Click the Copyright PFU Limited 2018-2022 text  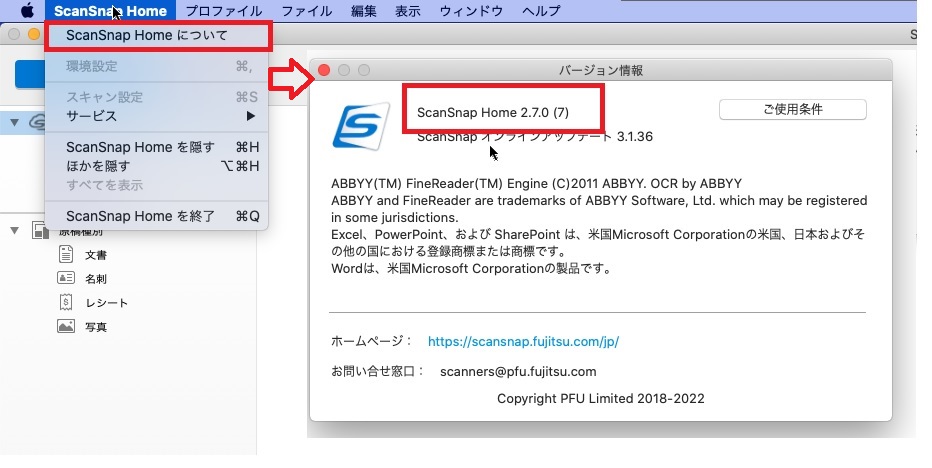click(x=600, y=398)
